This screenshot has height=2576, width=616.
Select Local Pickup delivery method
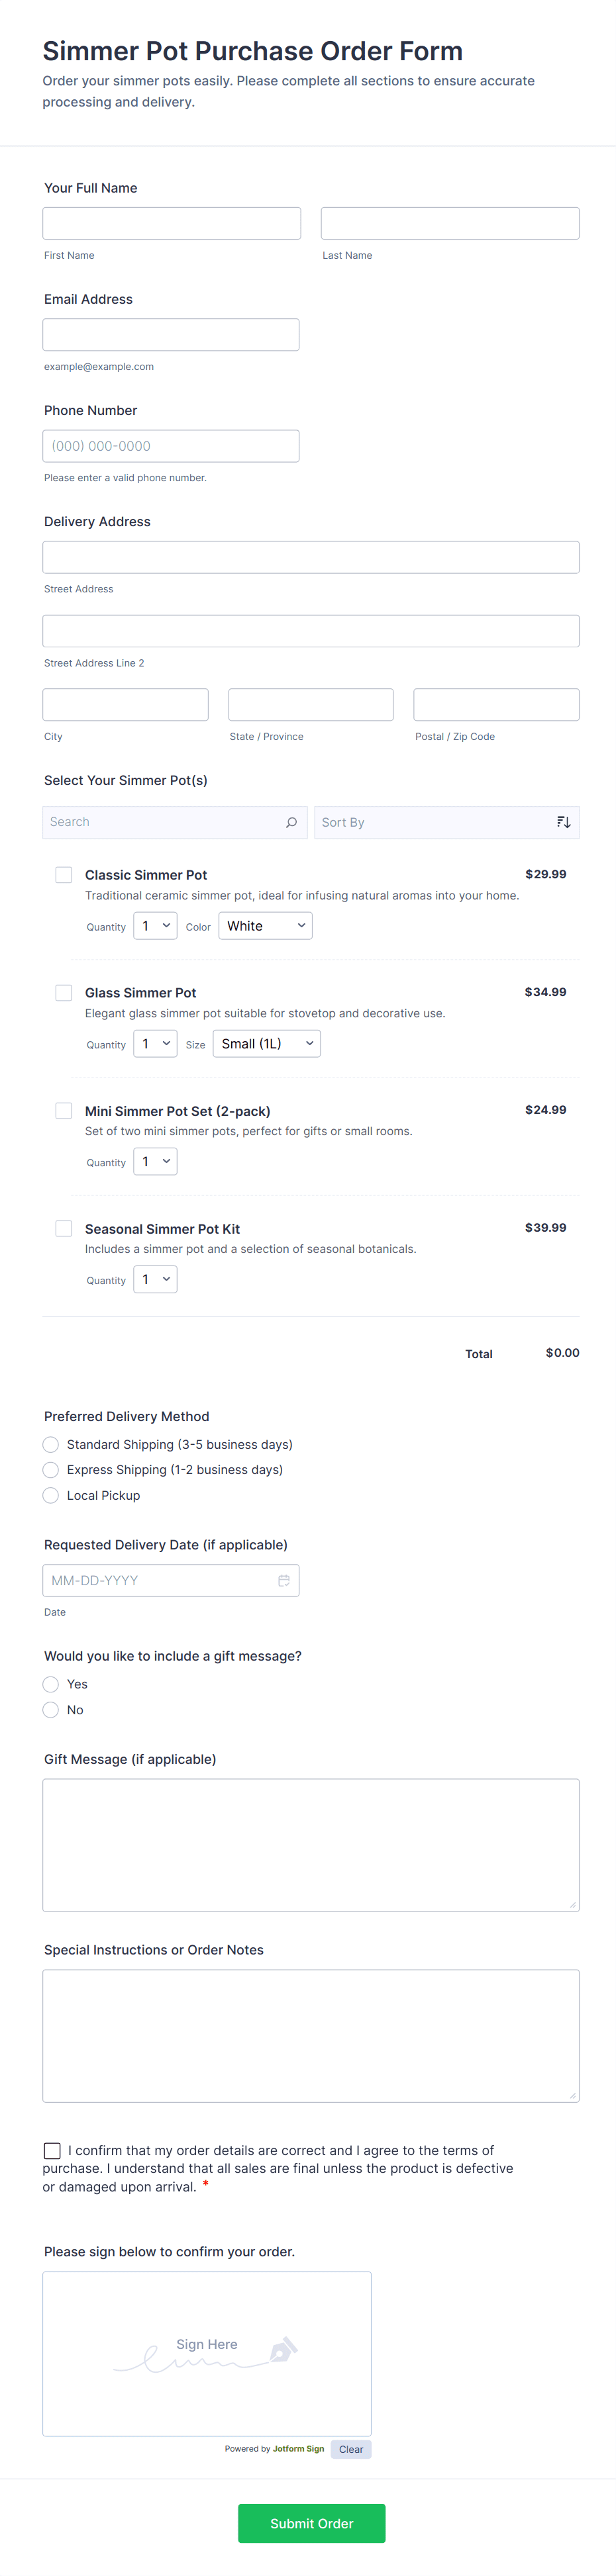pos(51,1495)
